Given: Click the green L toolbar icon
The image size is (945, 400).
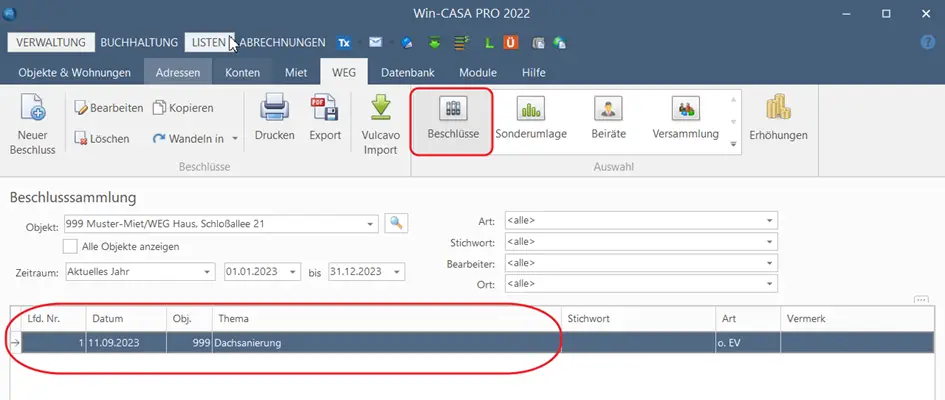Looking at the screenshot, I should (489, 43).
